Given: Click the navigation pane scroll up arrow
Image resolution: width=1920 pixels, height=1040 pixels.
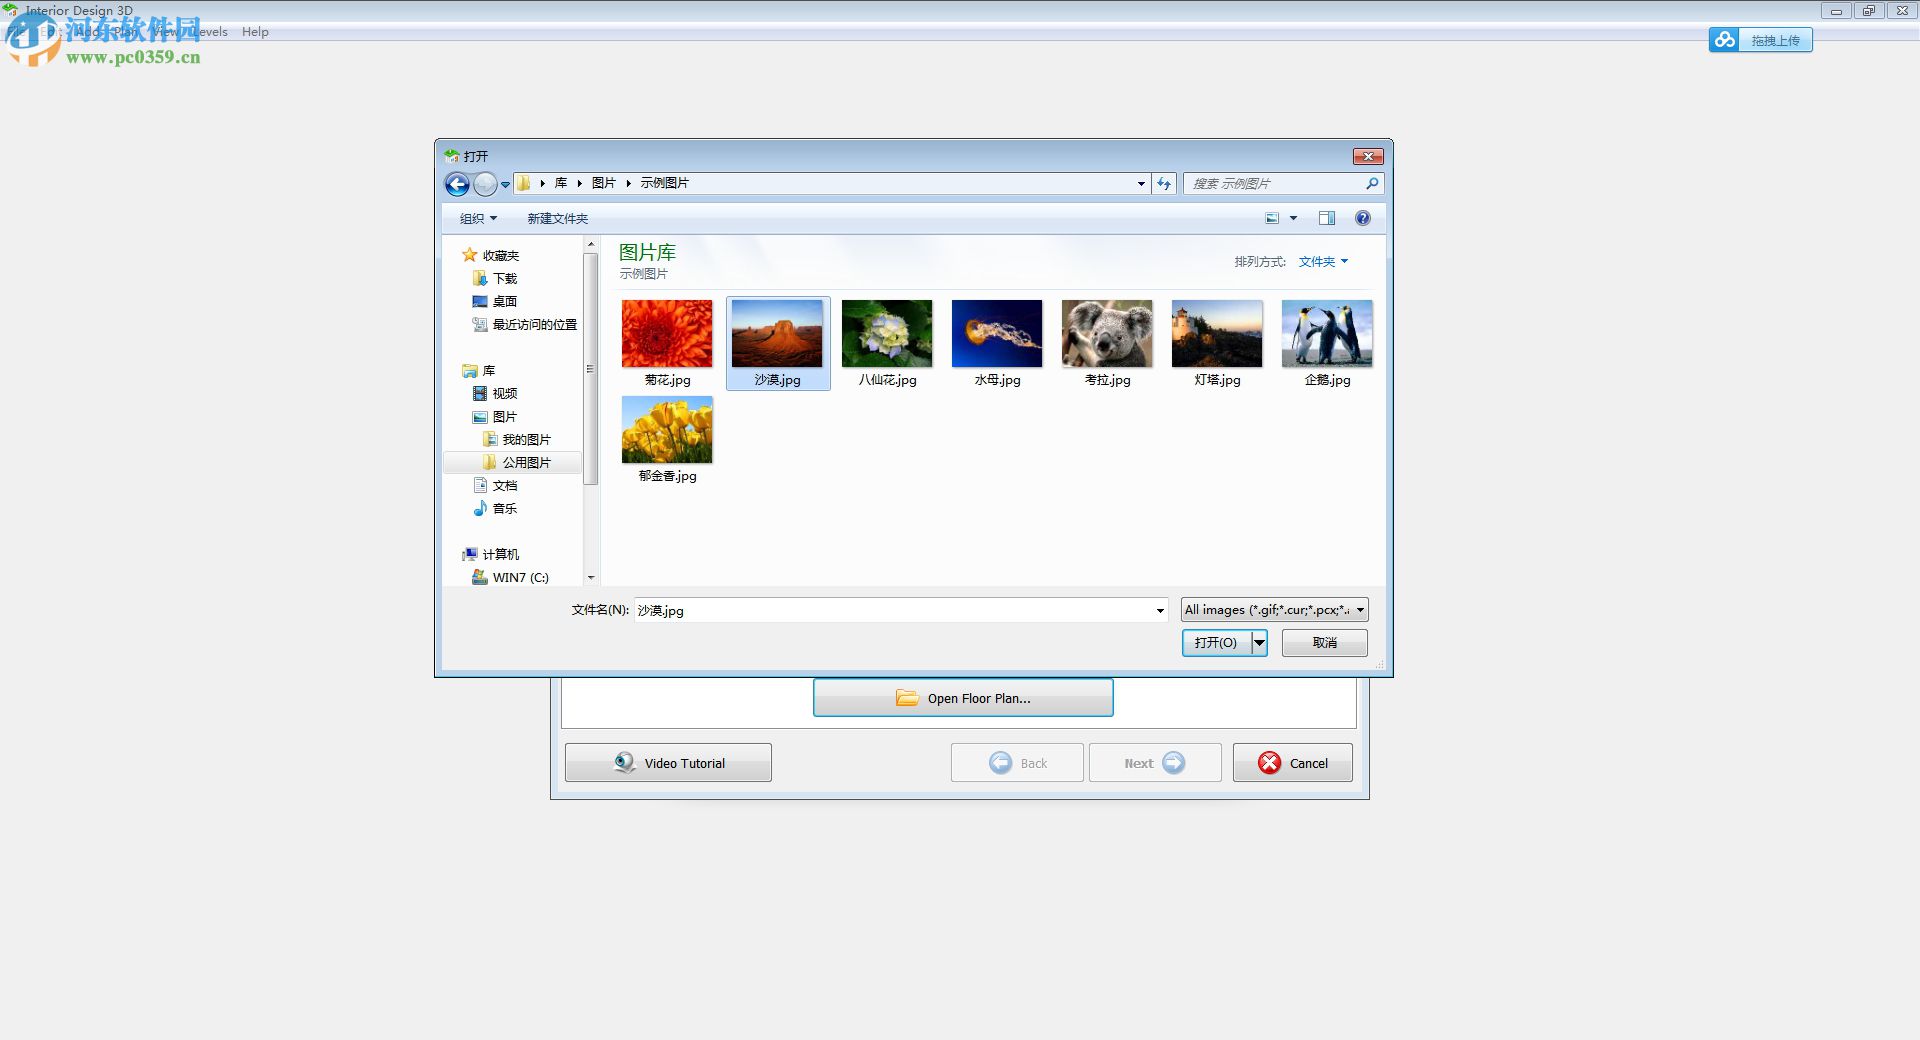Looking at the screenshot, I should (x=591, y=245).
